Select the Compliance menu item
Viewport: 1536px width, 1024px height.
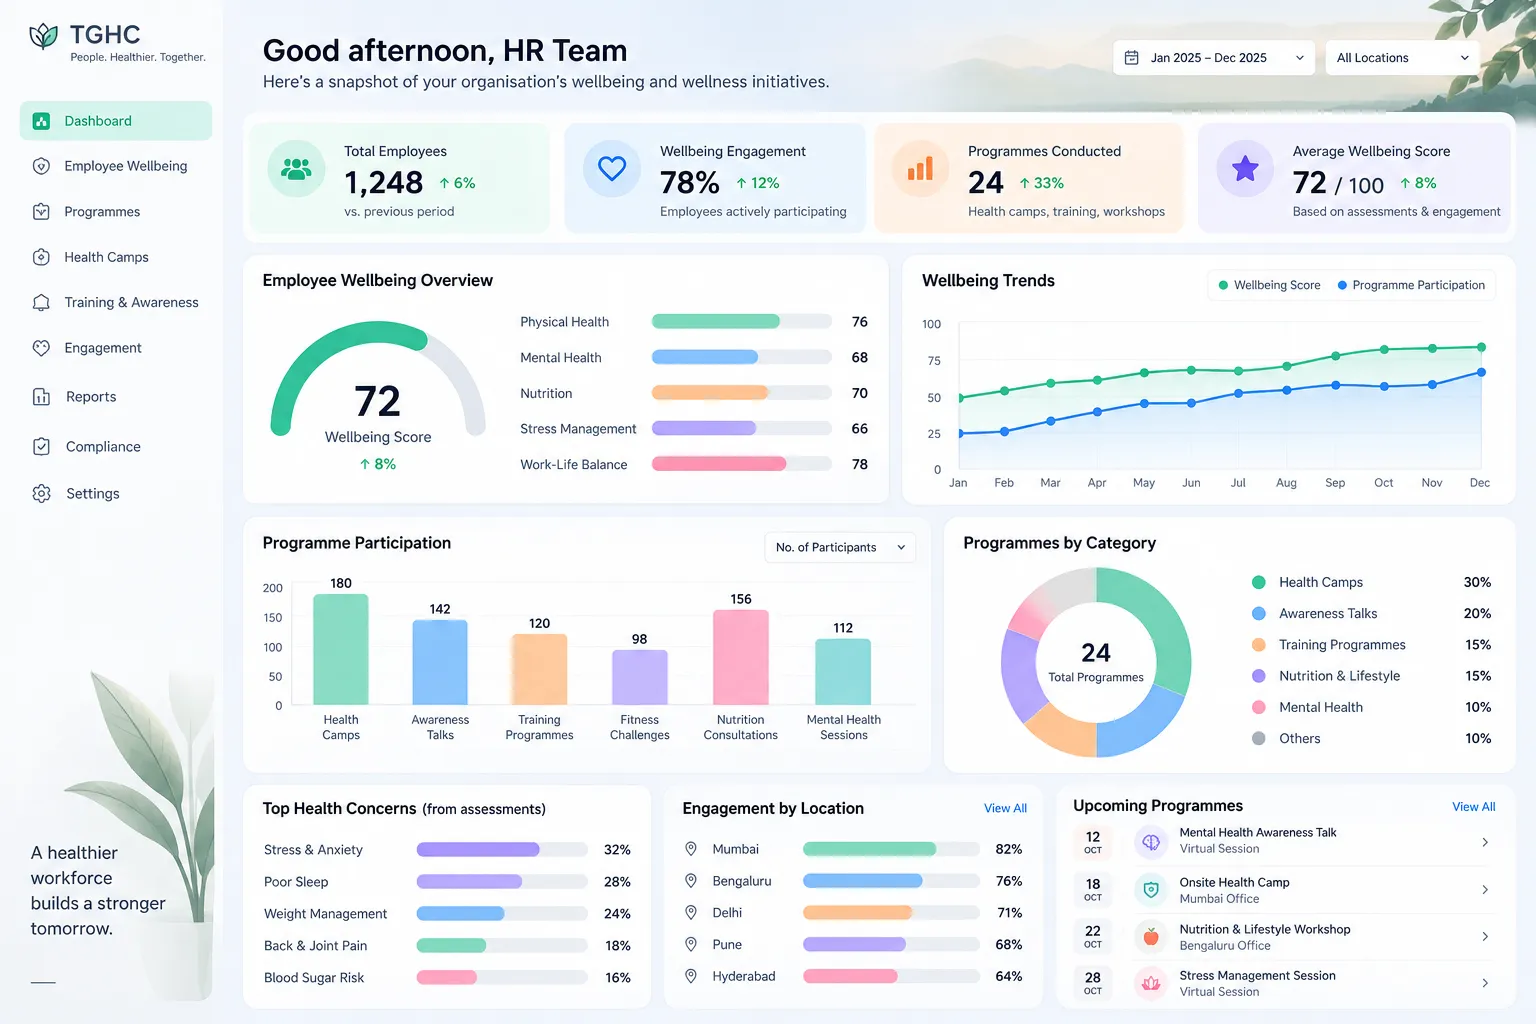116,447
